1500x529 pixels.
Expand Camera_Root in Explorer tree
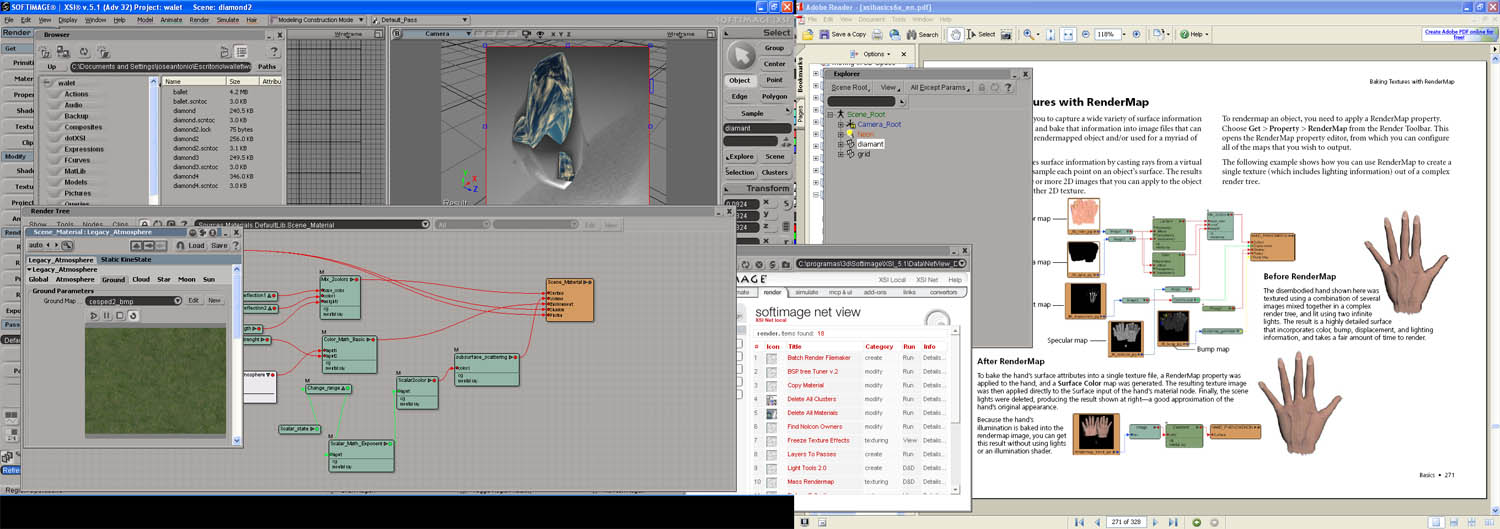(840, 125)
